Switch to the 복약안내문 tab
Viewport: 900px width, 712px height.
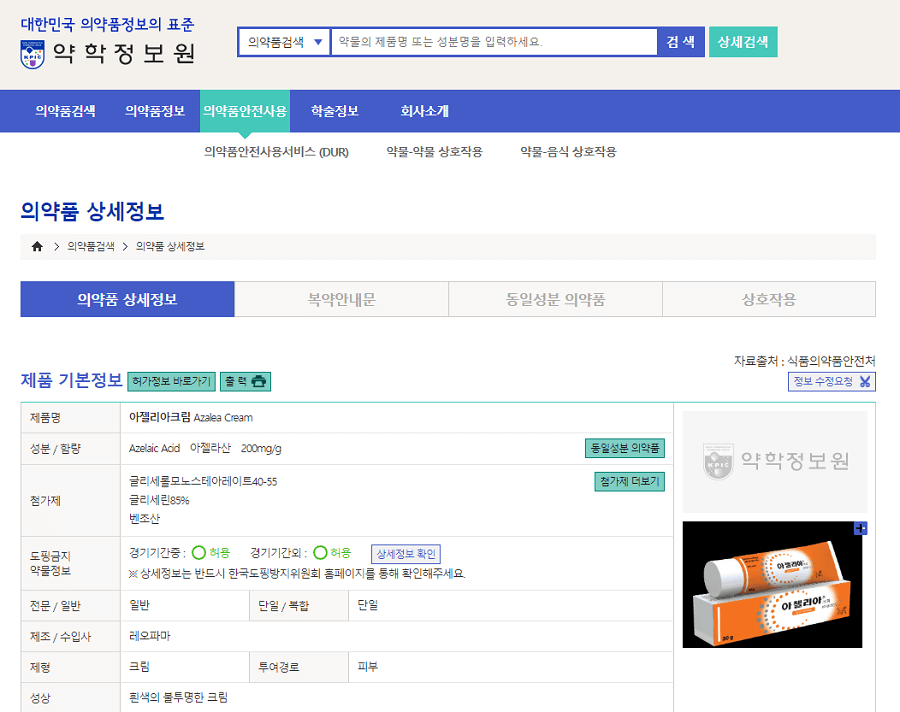click(x=342, y=299)
